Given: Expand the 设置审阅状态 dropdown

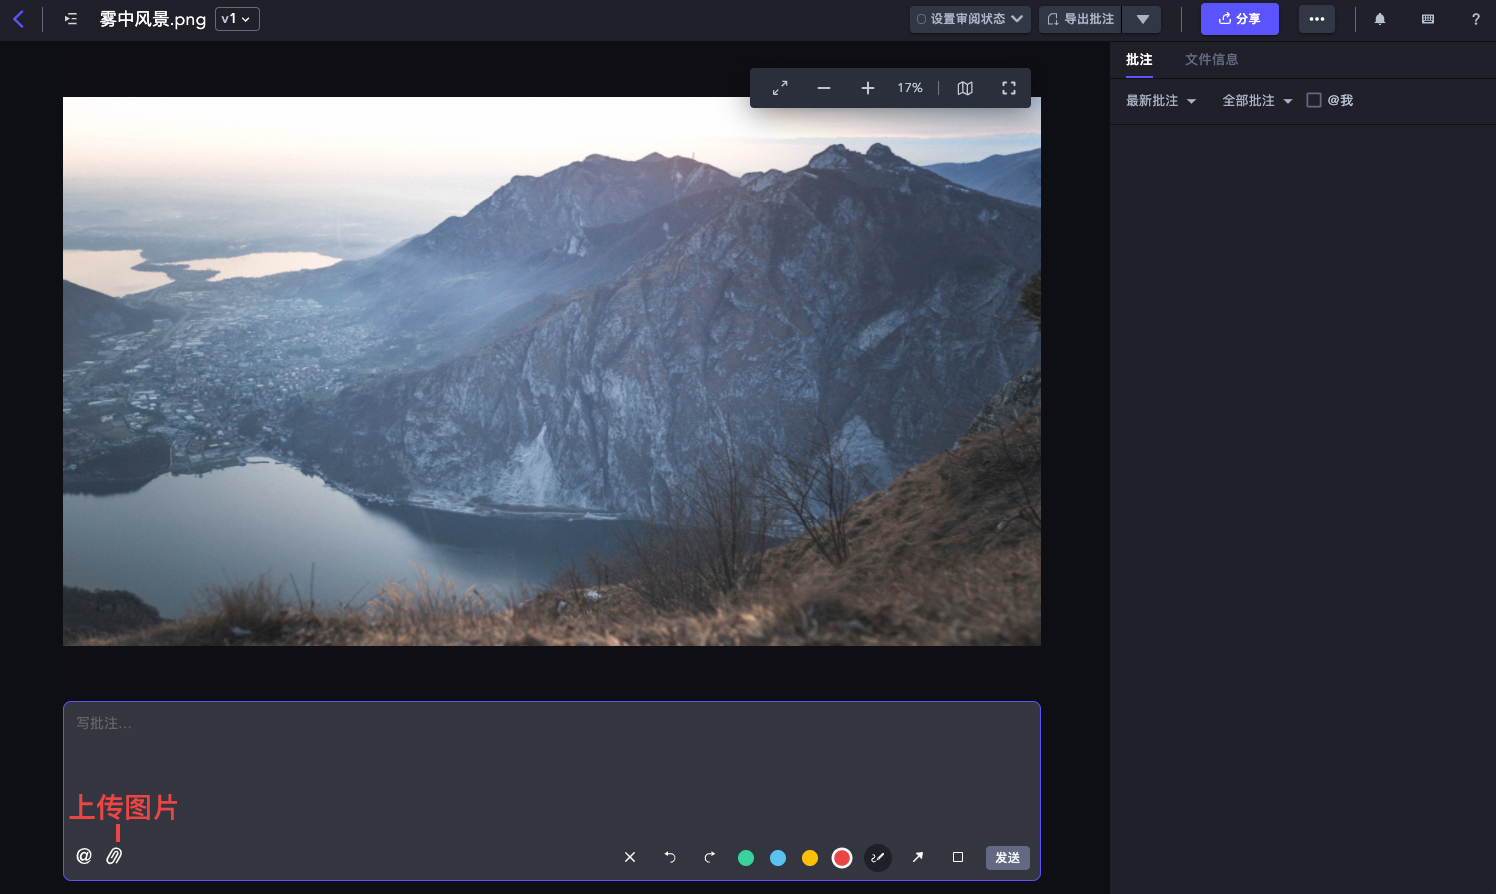Looking at the screenshot, I should [969, 19].
